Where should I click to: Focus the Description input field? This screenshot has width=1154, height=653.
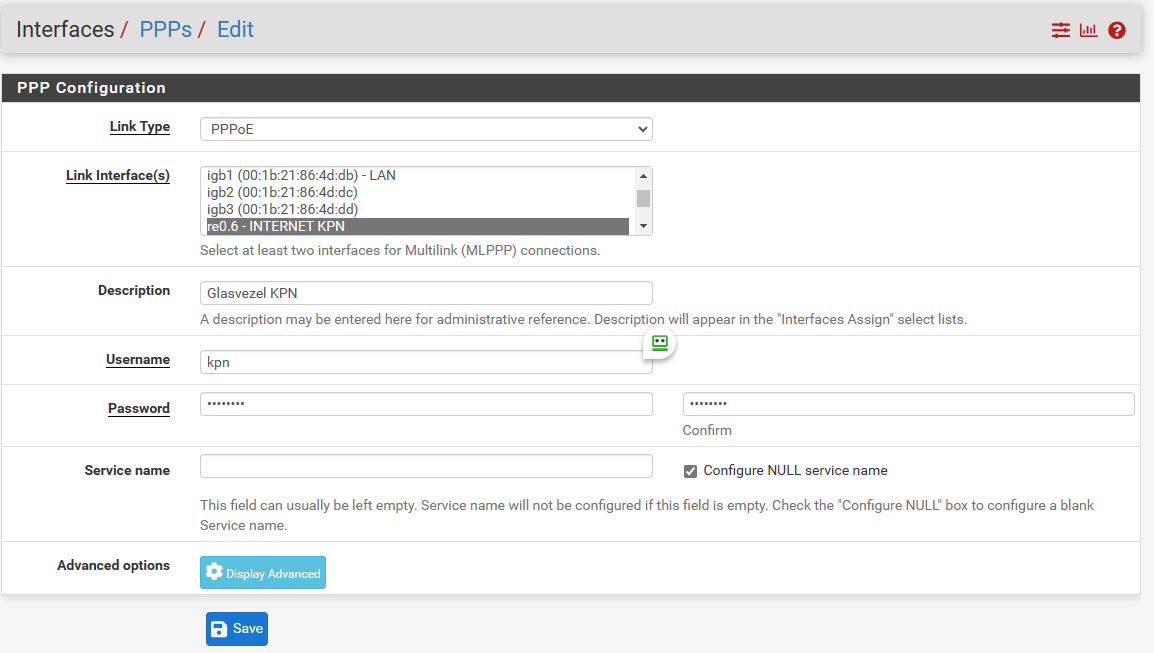(426, 293)
